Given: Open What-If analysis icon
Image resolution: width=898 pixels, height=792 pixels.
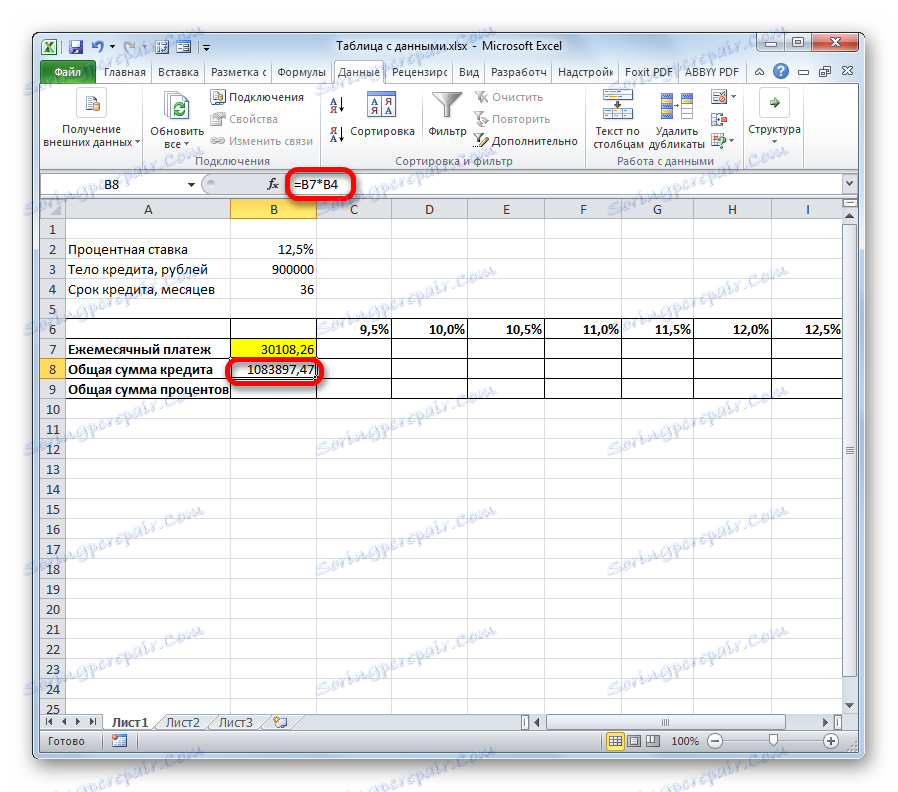Looking at the screenshot, I should 718,140.
